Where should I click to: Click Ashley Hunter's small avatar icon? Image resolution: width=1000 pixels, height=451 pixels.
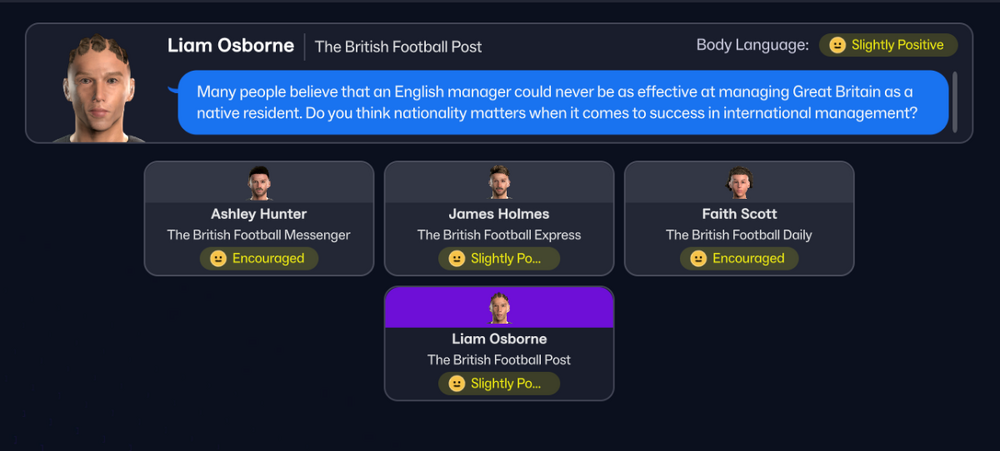tap(259, 183)
